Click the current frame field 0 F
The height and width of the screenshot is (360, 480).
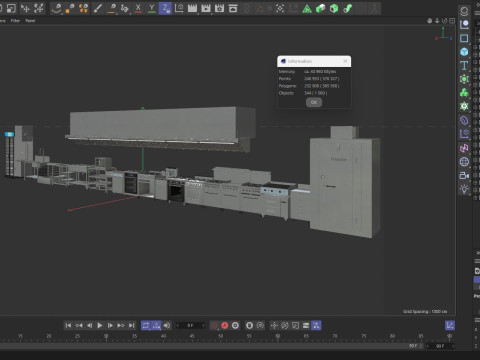(190, 325)
